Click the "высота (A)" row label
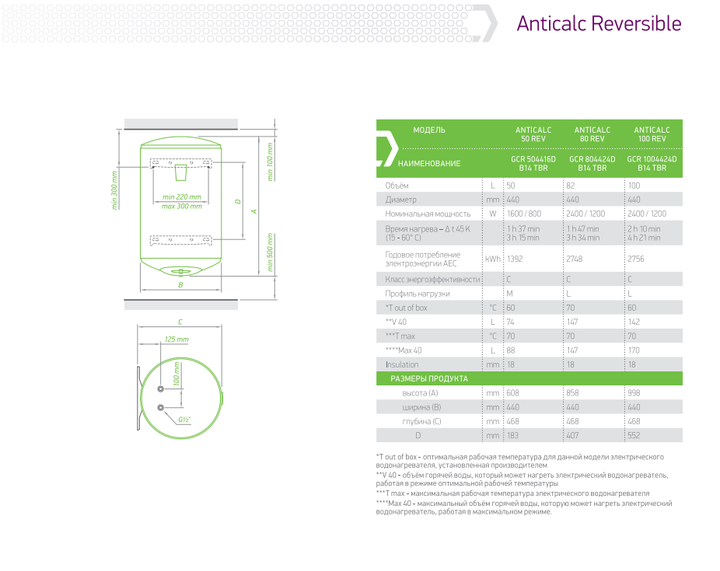Screen dimensions: 720x571 point(420,393)
